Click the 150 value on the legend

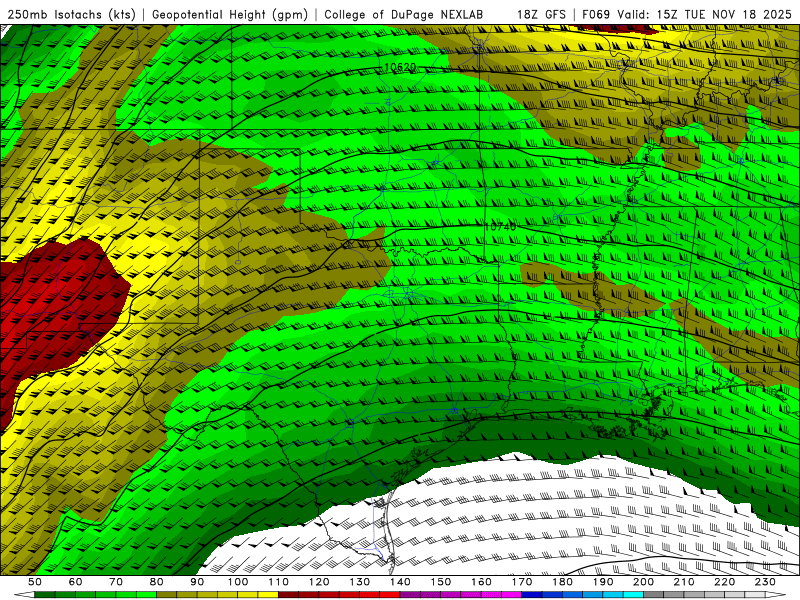pyautogui.click(x=440, y=582)
